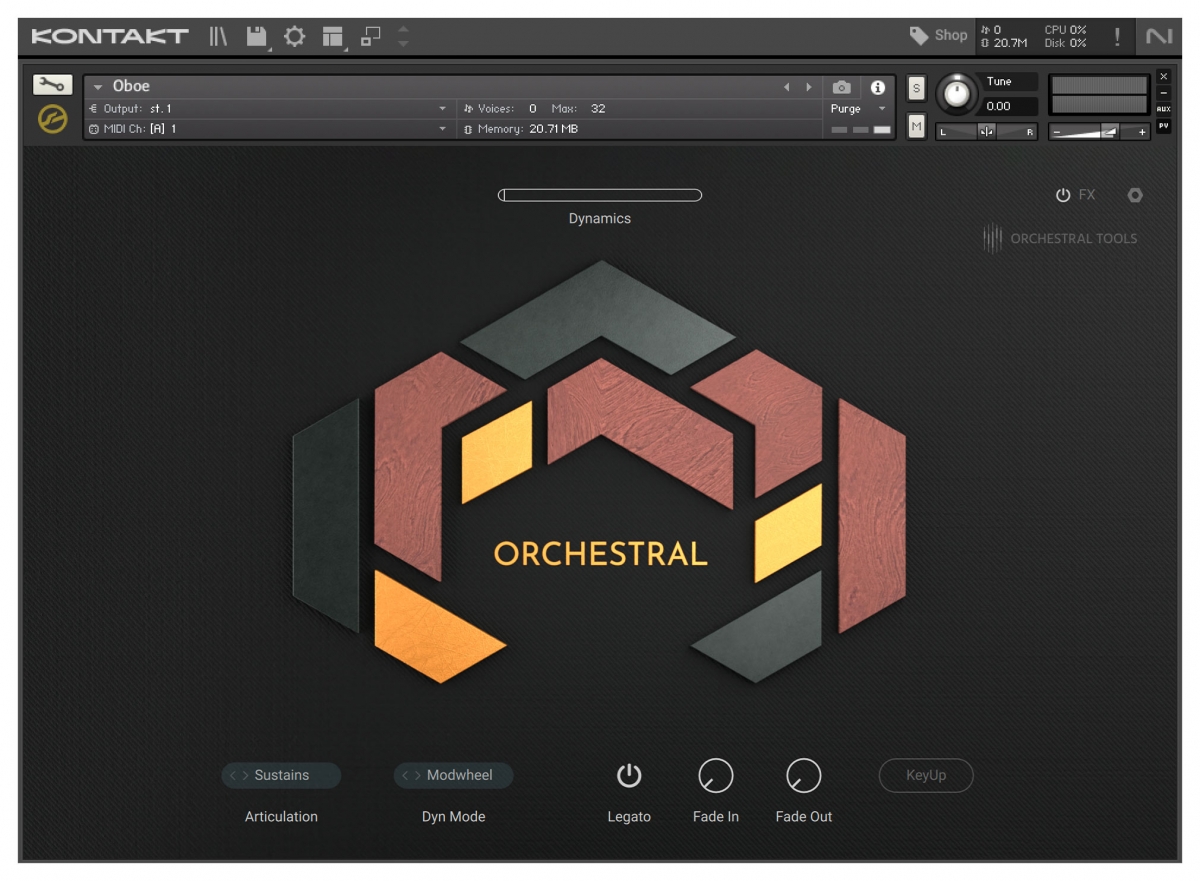Select previous Dyn Mode with left chevron
The image size is (1200, 881).
click(405, 775)
